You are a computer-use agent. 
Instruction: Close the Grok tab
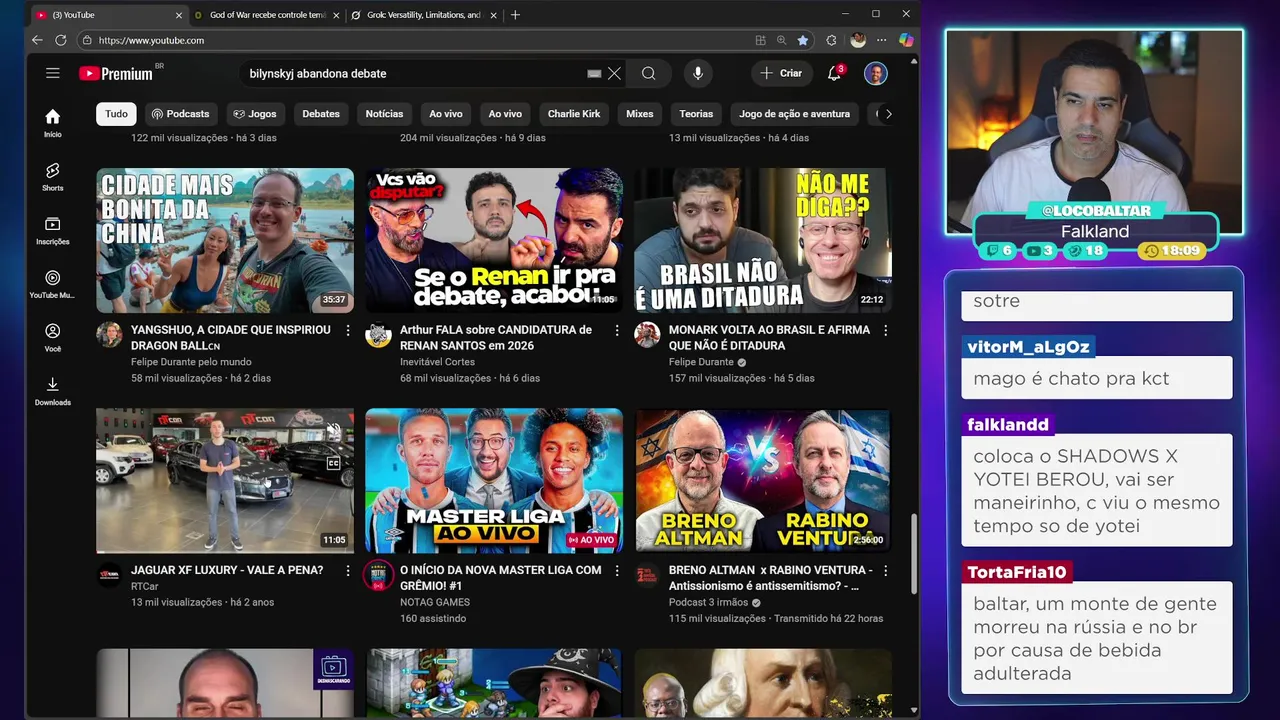(494, 15)
